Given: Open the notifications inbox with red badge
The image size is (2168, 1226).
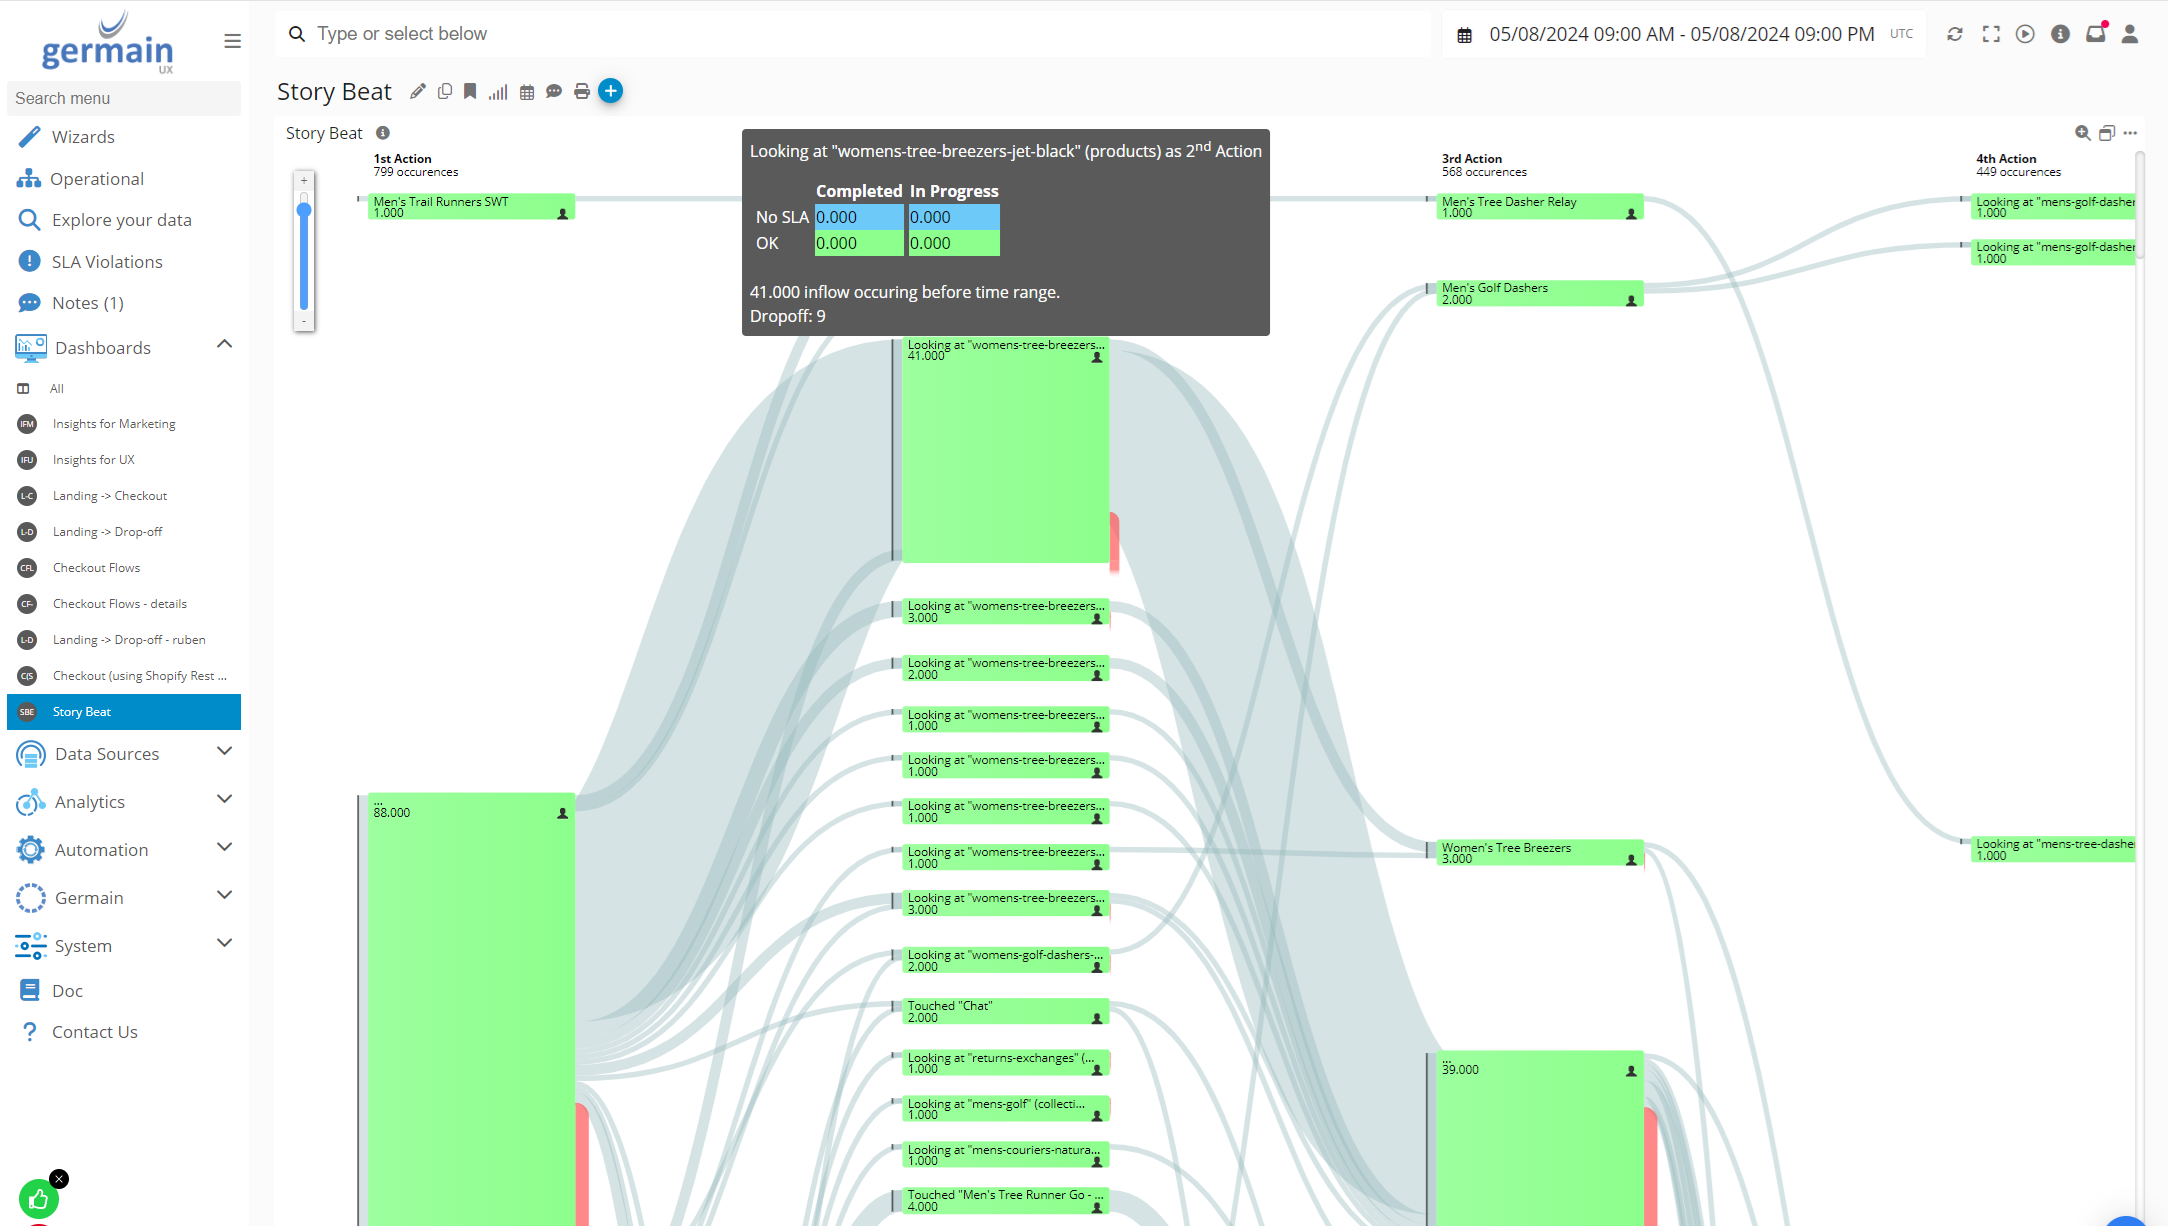Looking at the screenshot, I should pyautogui.click(x=2095, y=33).
